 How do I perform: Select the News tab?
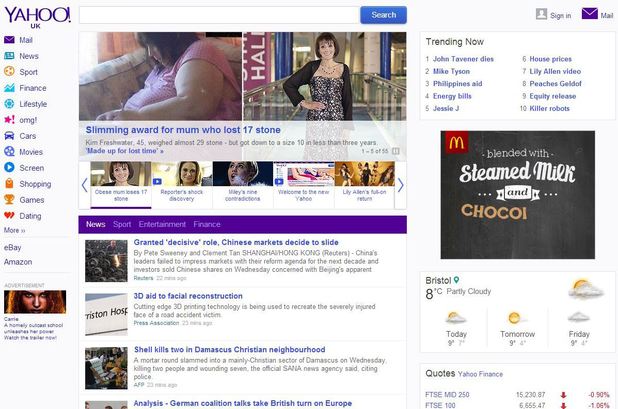[x=95, y=224]
